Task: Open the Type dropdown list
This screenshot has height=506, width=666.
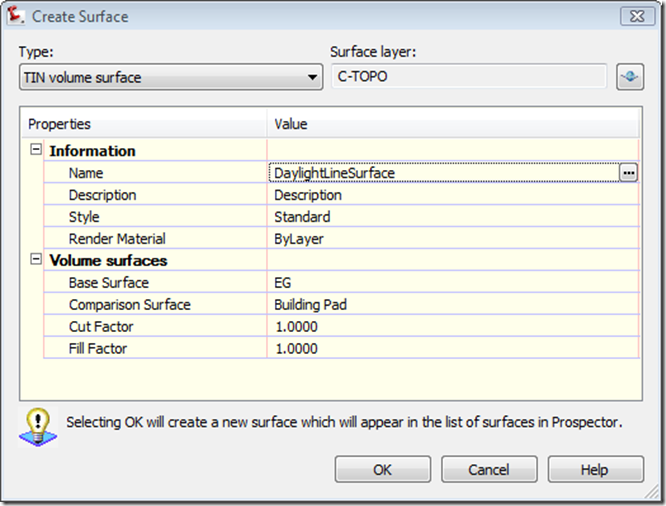Action: pos(313,77)
